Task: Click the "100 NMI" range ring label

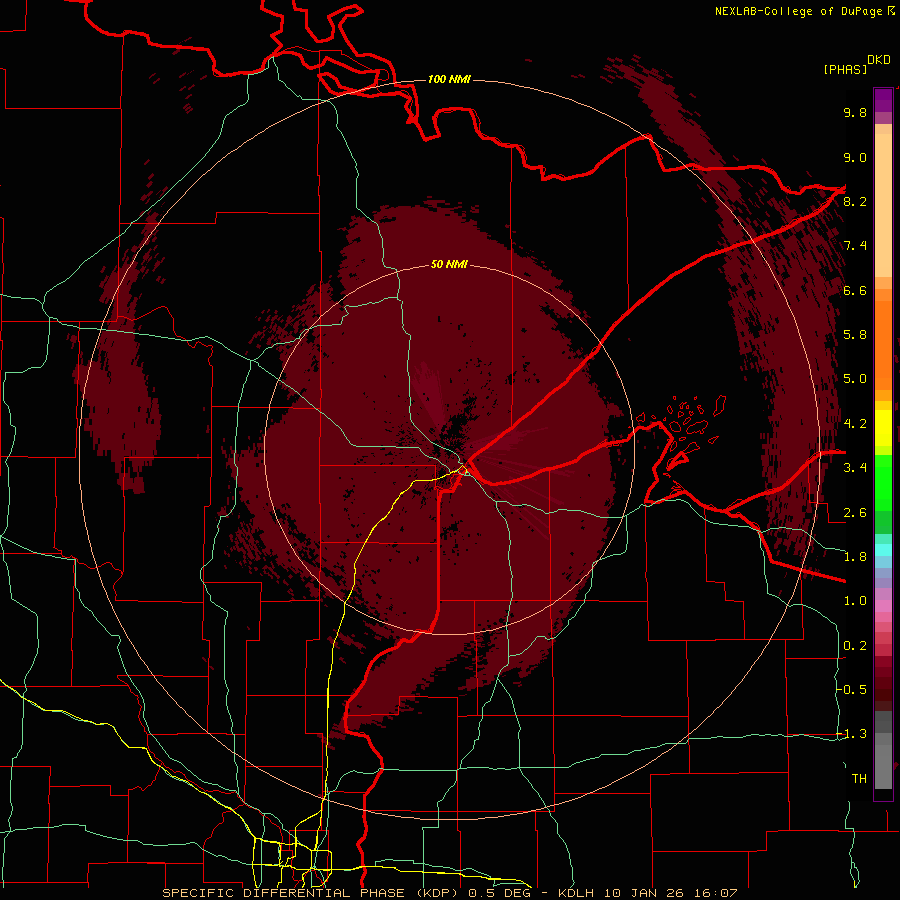Action: click(449, 79)
